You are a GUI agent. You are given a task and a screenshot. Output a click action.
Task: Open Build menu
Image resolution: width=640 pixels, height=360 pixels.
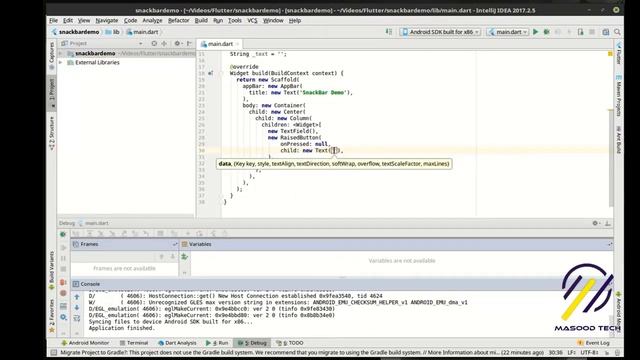coord(201,20)
